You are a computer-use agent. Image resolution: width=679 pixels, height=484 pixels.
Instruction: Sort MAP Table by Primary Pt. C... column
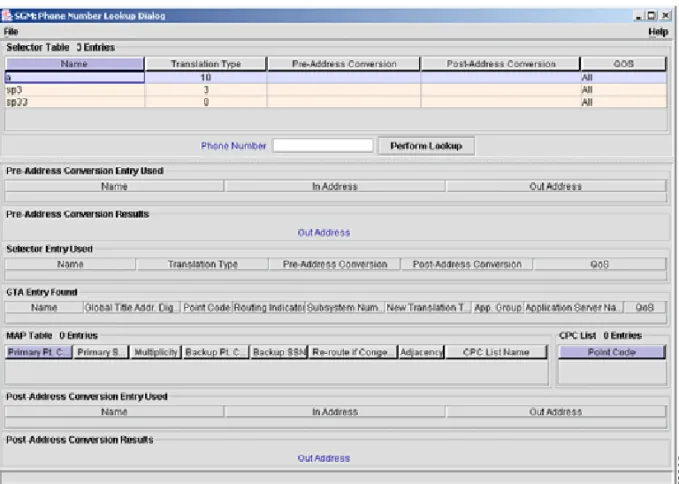(x=39, y=352)
